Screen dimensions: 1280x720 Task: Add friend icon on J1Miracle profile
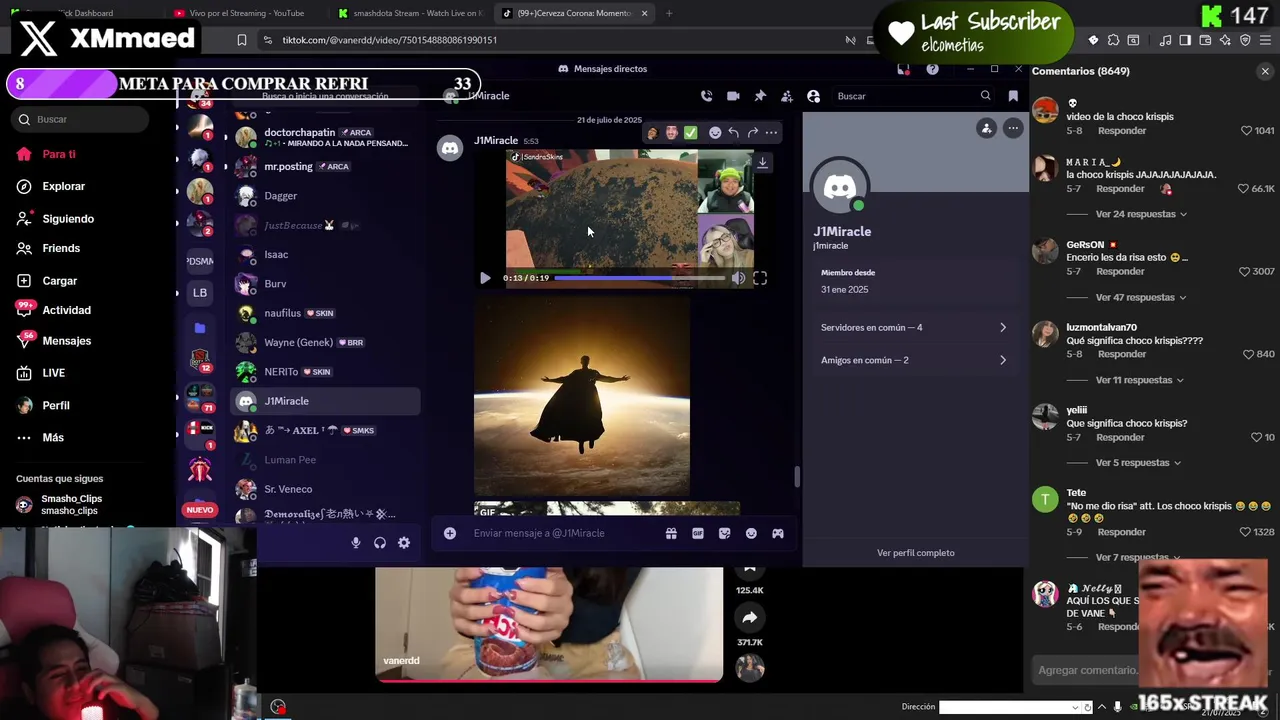[987, 128]
